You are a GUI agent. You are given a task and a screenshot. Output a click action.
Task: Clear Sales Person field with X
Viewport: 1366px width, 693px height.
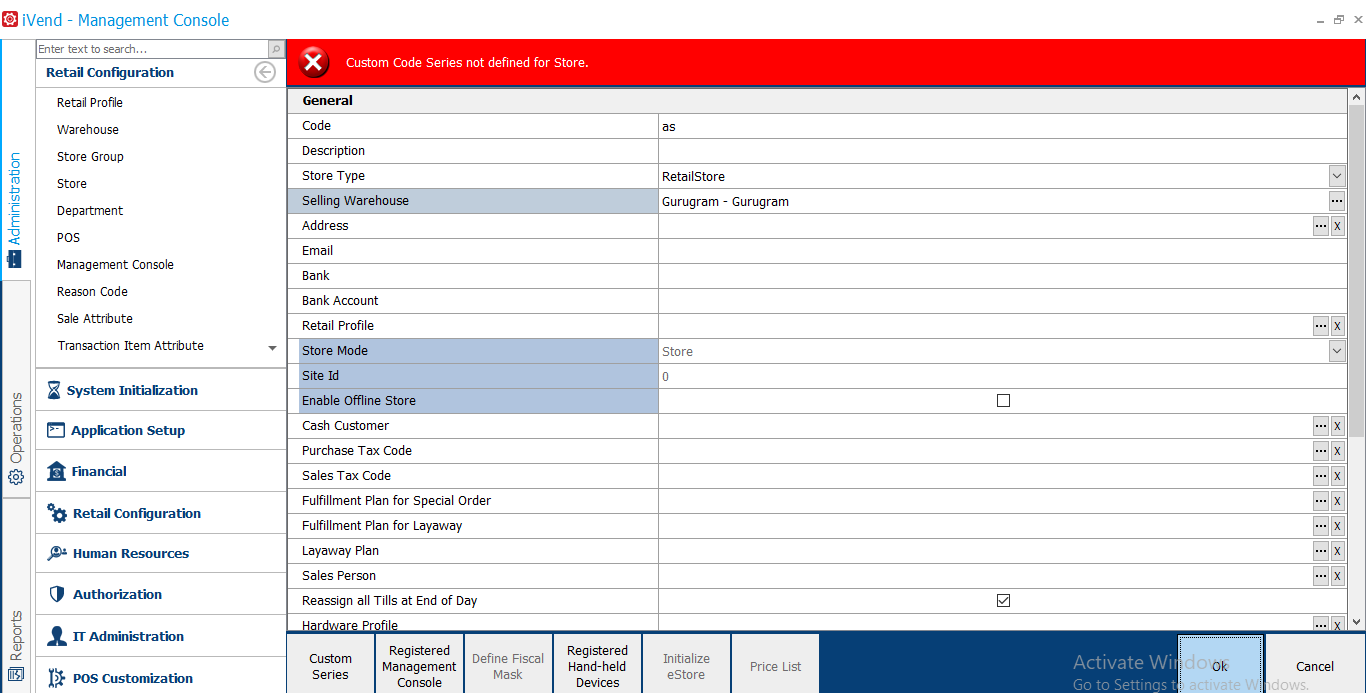pyautogui.click(x=1337, y=576)
